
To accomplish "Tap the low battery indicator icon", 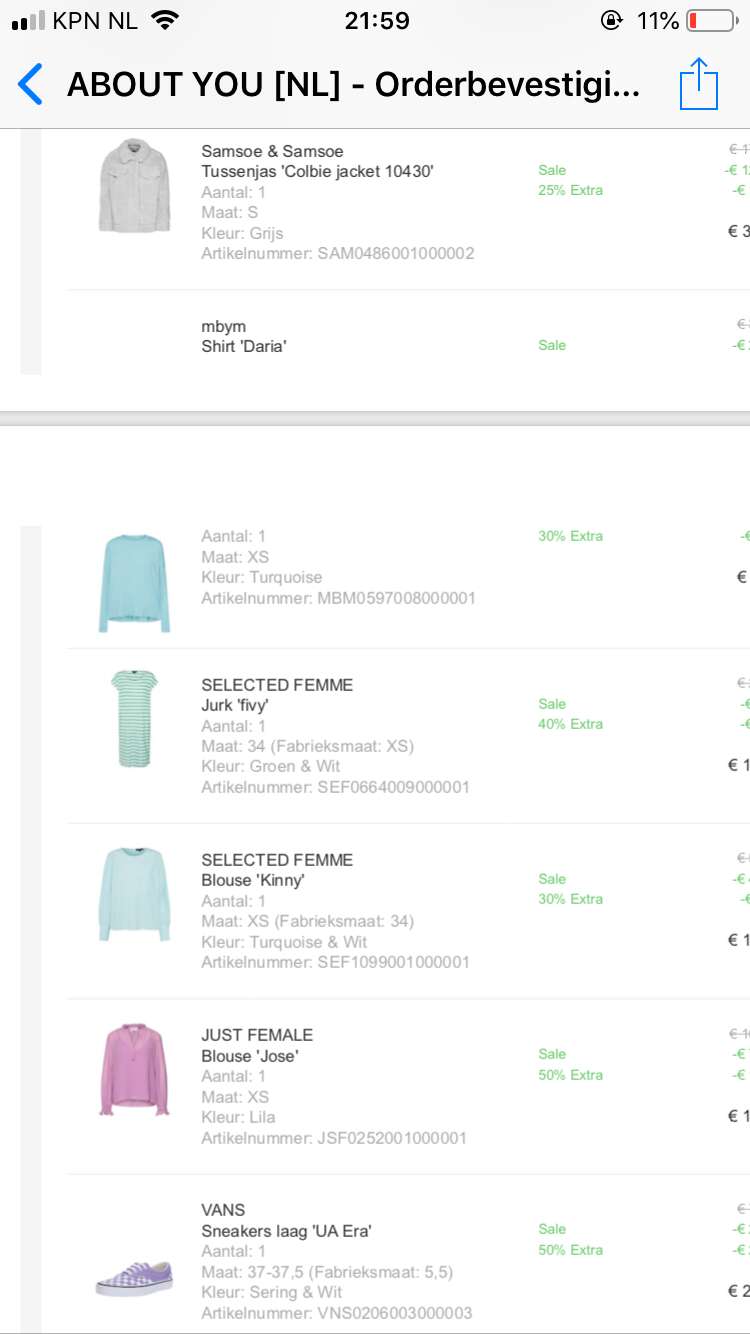I will [x=710, y=21].
